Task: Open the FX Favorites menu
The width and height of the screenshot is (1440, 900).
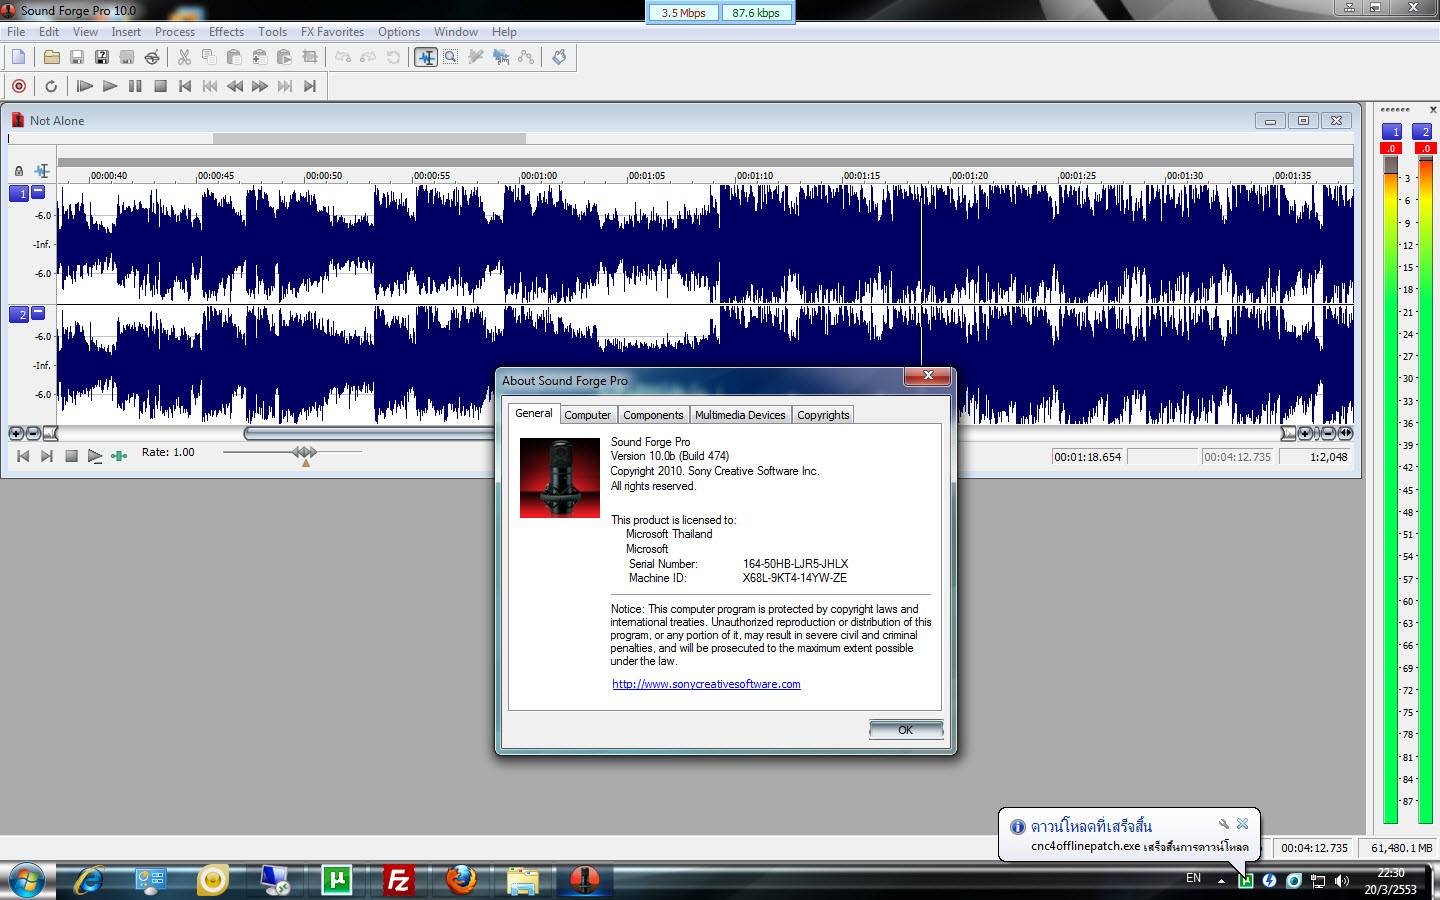Action: [332, 32]
